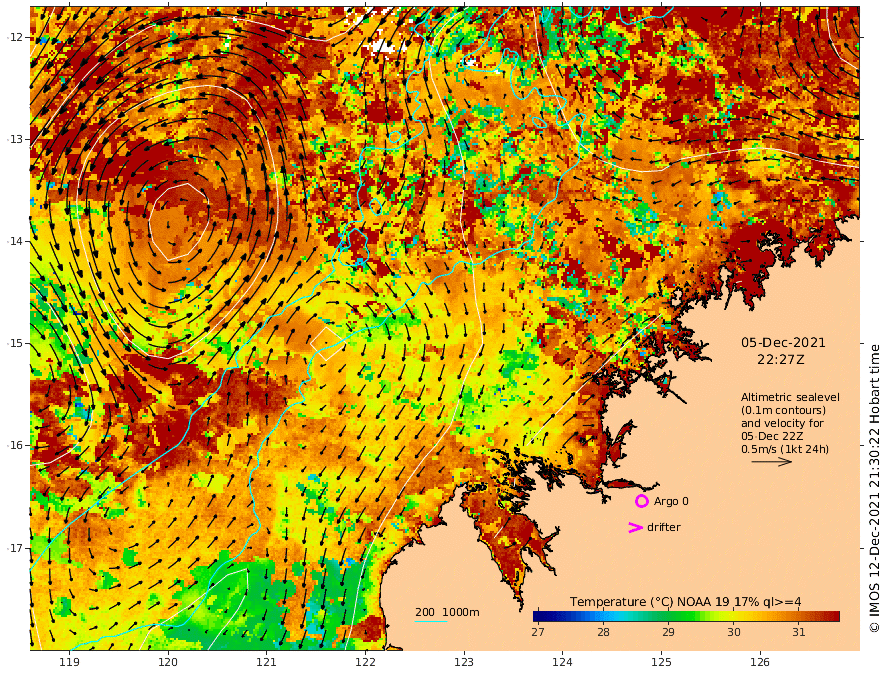The width and height of the screenshot is (880, 680).
Task: Click the latitude axis label -12
Action: (x=16, y=37)
